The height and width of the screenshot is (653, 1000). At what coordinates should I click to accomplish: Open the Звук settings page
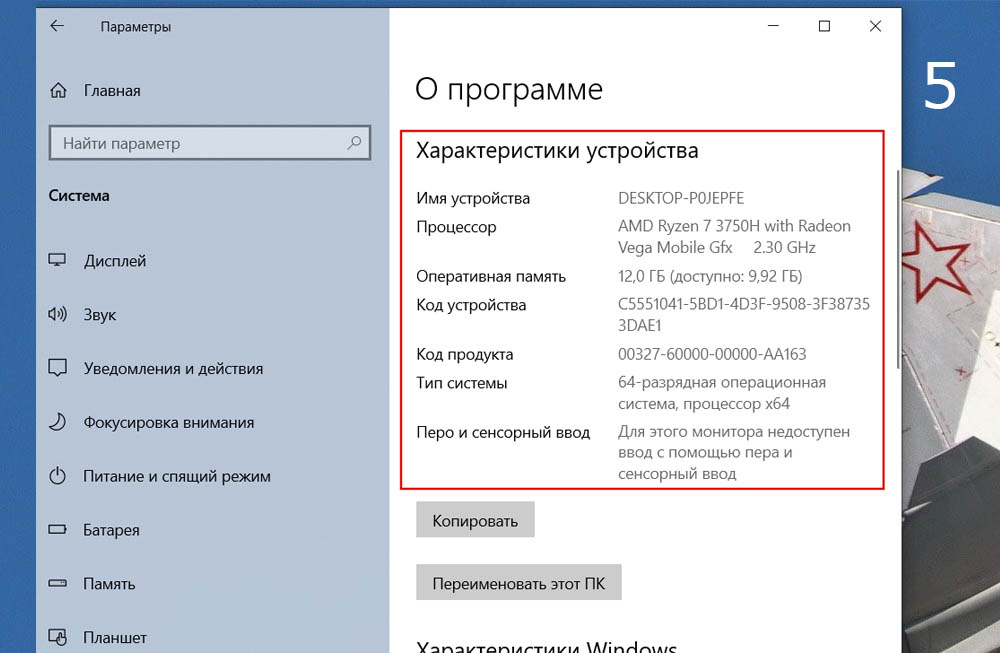pyautogui.click(x=99, y=314)
